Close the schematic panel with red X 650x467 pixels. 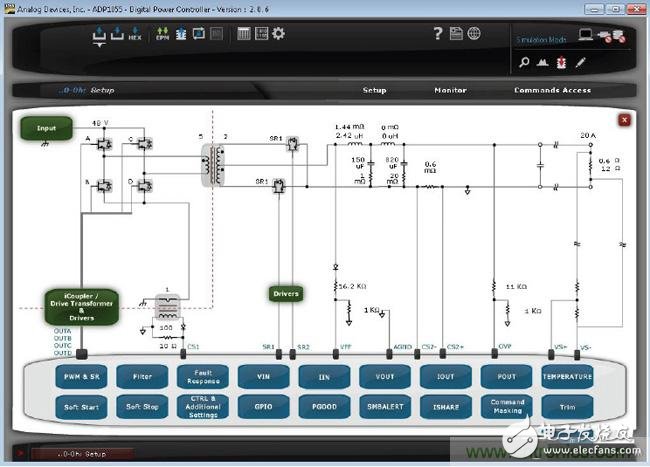point(624,120)
